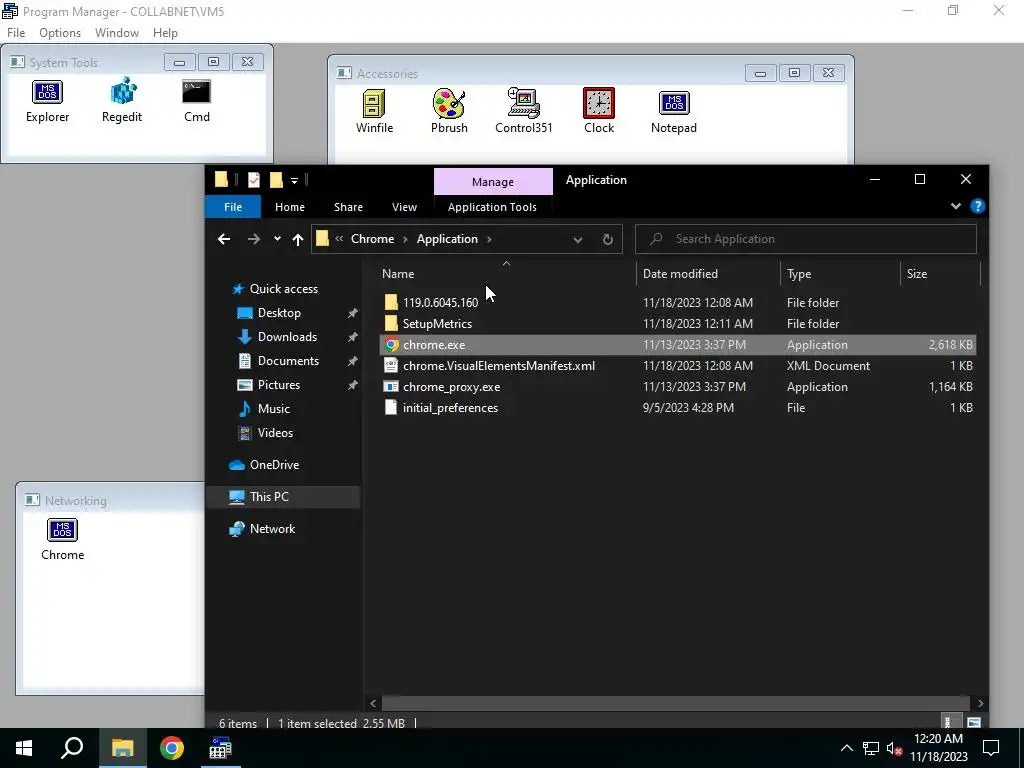
Task: Sort by Type column header
Action: point(840,274)
